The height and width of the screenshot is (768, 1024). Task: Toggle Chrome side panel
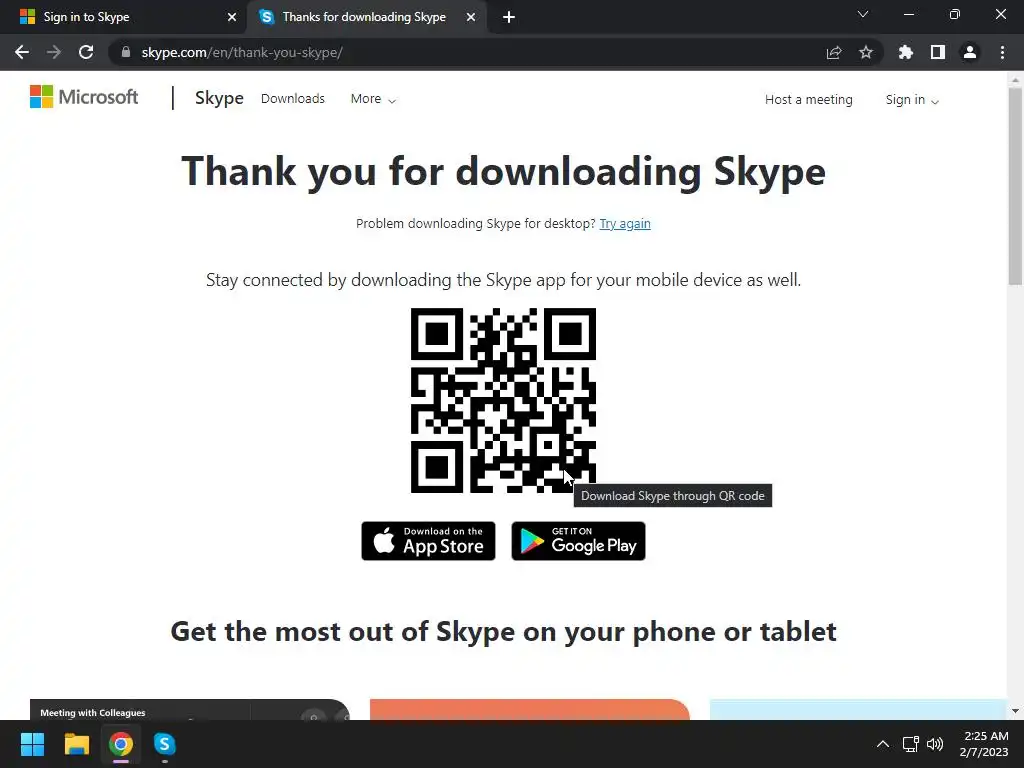point(938,52)
